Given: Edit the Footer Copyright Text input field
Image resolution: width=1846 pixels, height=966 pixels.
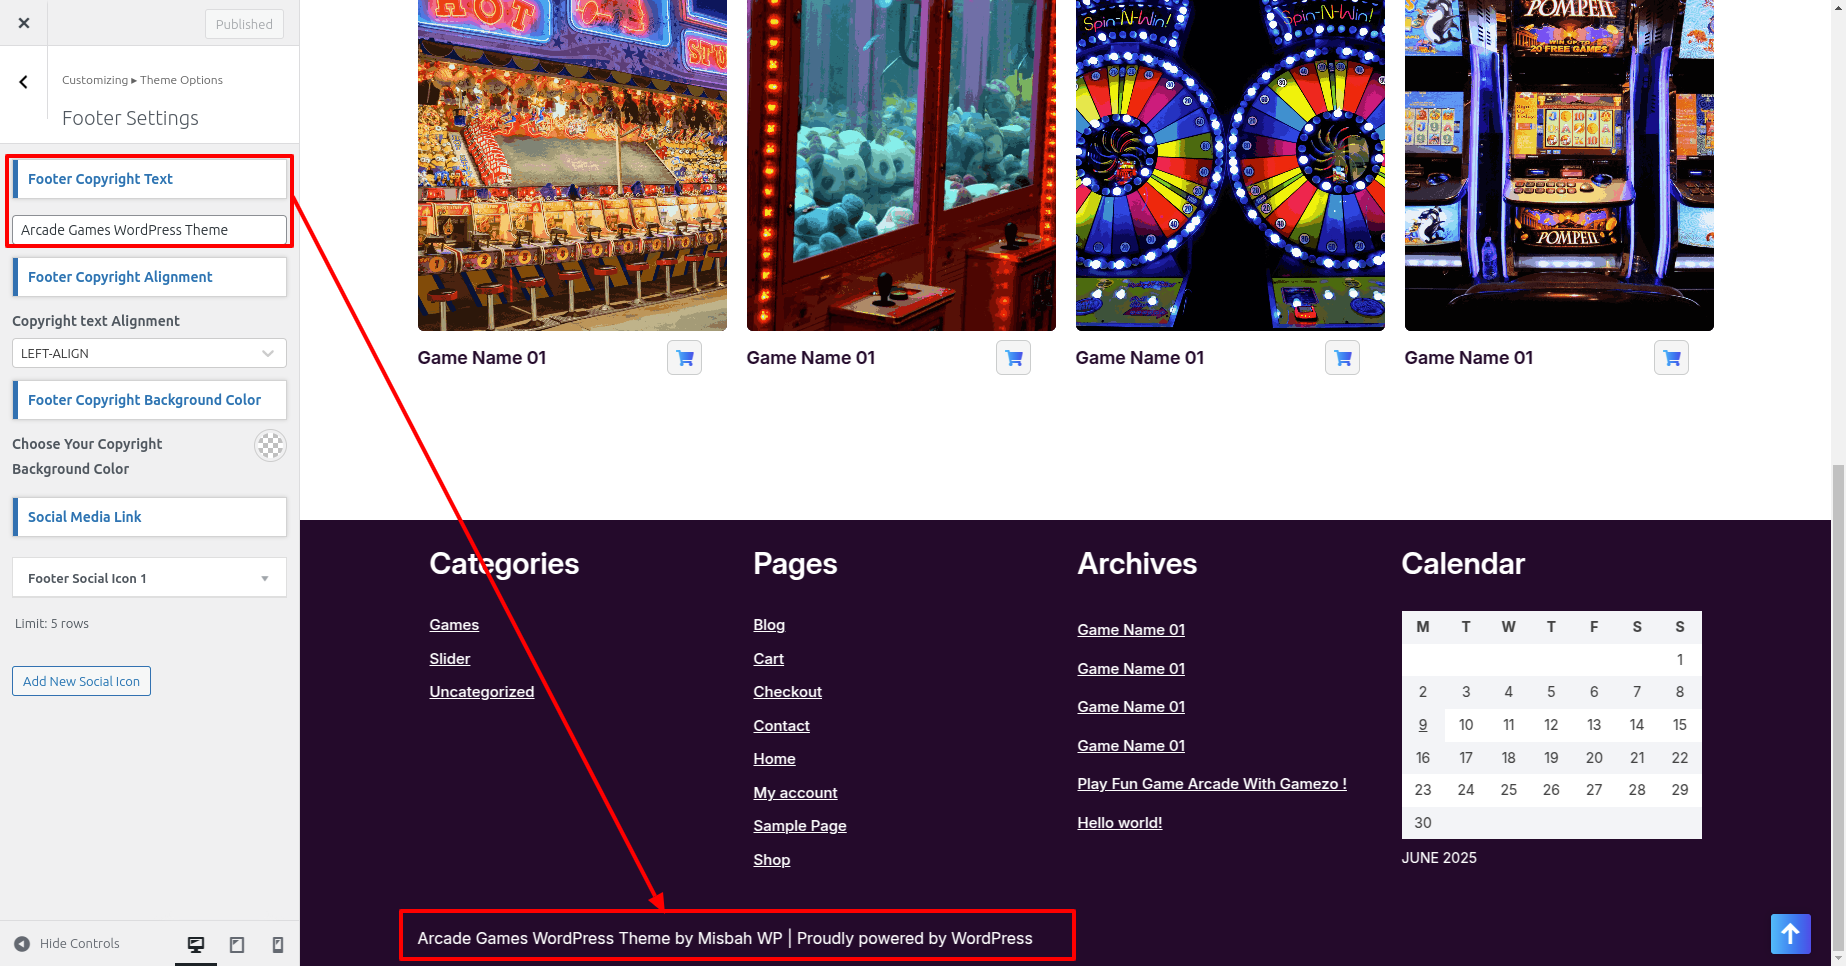Looking at the screenshot, I should [149, 230].
